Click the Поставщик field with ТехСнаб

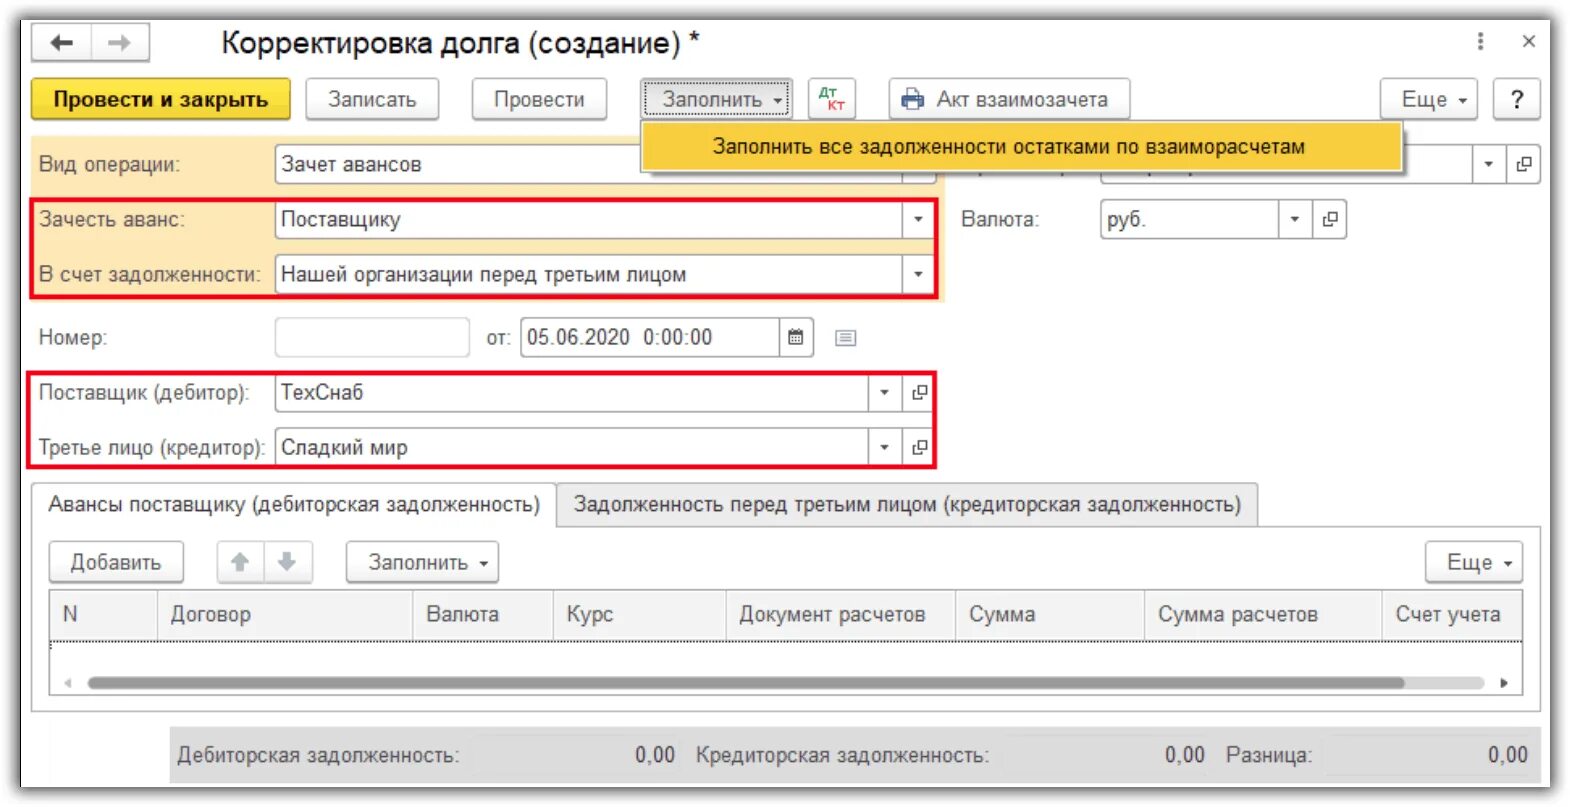(571, 393)
